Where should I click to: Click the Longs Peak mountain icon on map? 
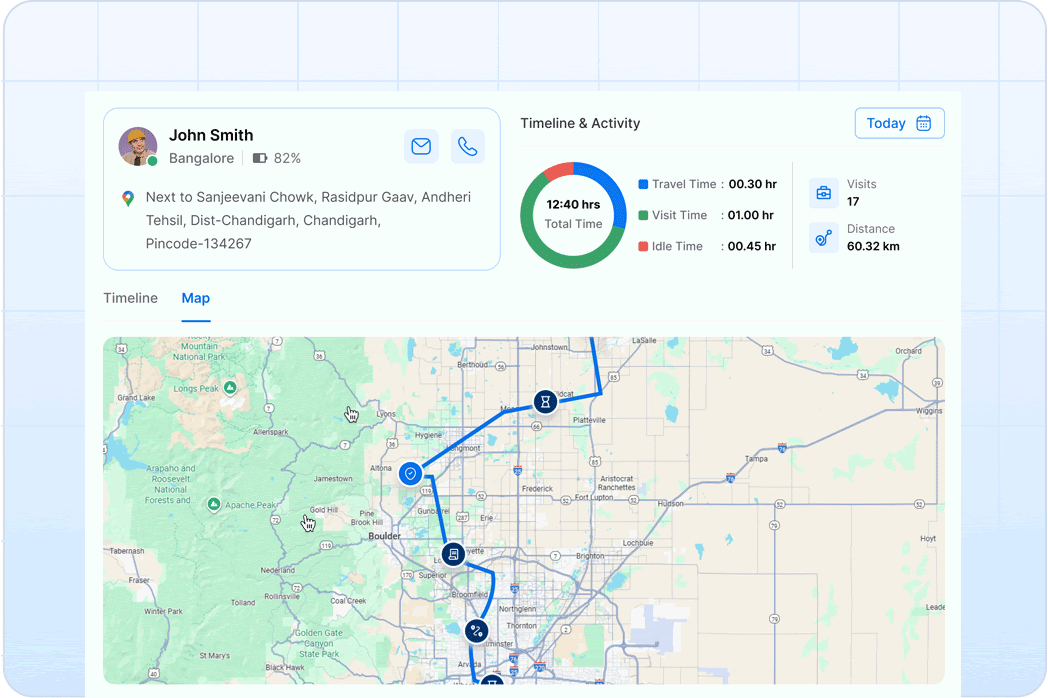coord(230,387)
